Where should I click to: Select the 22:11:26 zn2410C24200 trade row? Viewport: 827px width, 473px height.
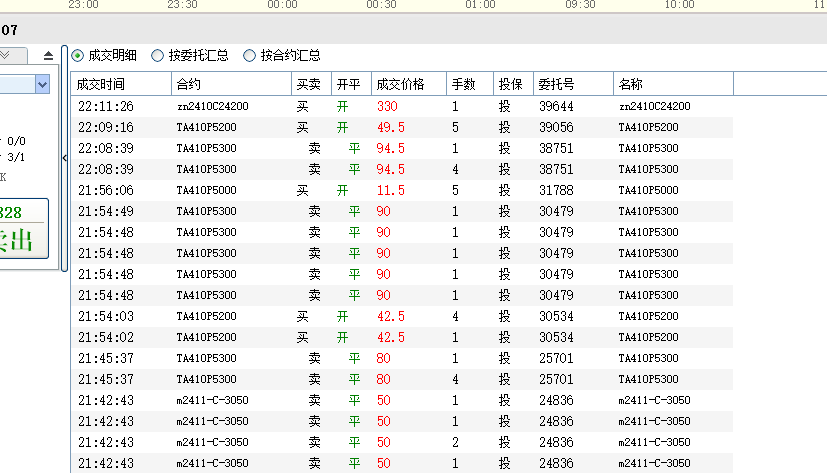[x=400, y=106]
